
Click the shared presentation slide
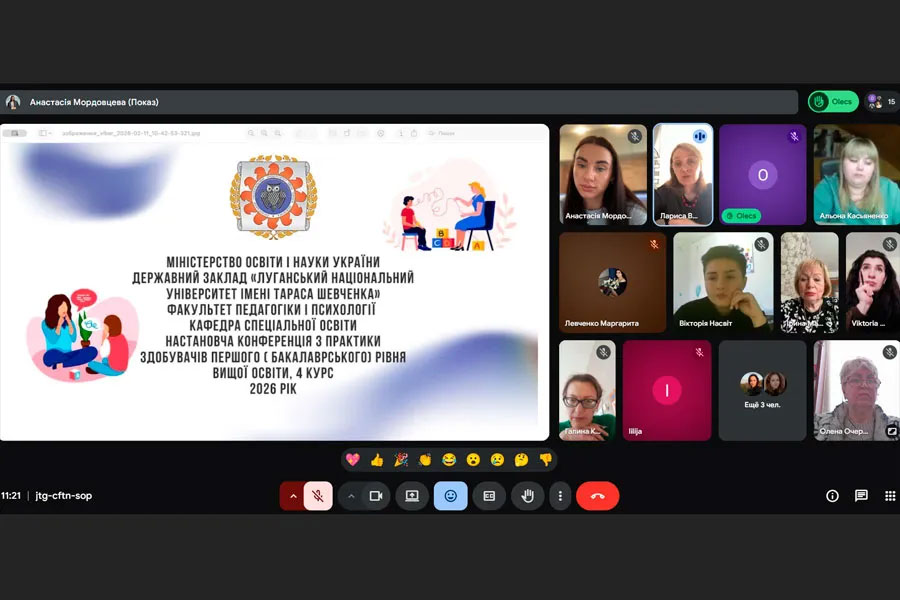pyautogui.click(x=274, y=282)
